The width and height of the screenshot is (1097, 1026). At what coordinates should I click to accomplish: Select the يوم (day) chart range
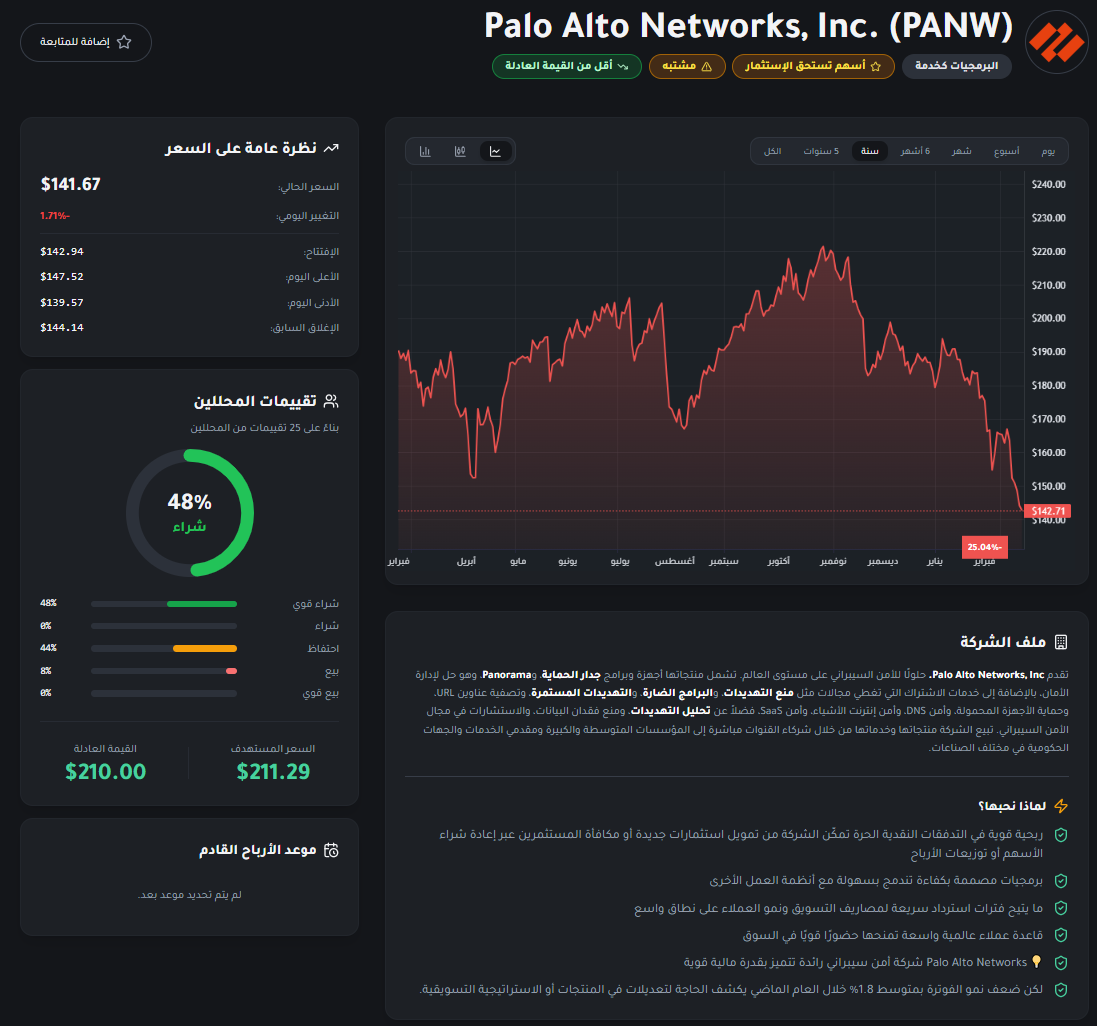pos(1047,151)
